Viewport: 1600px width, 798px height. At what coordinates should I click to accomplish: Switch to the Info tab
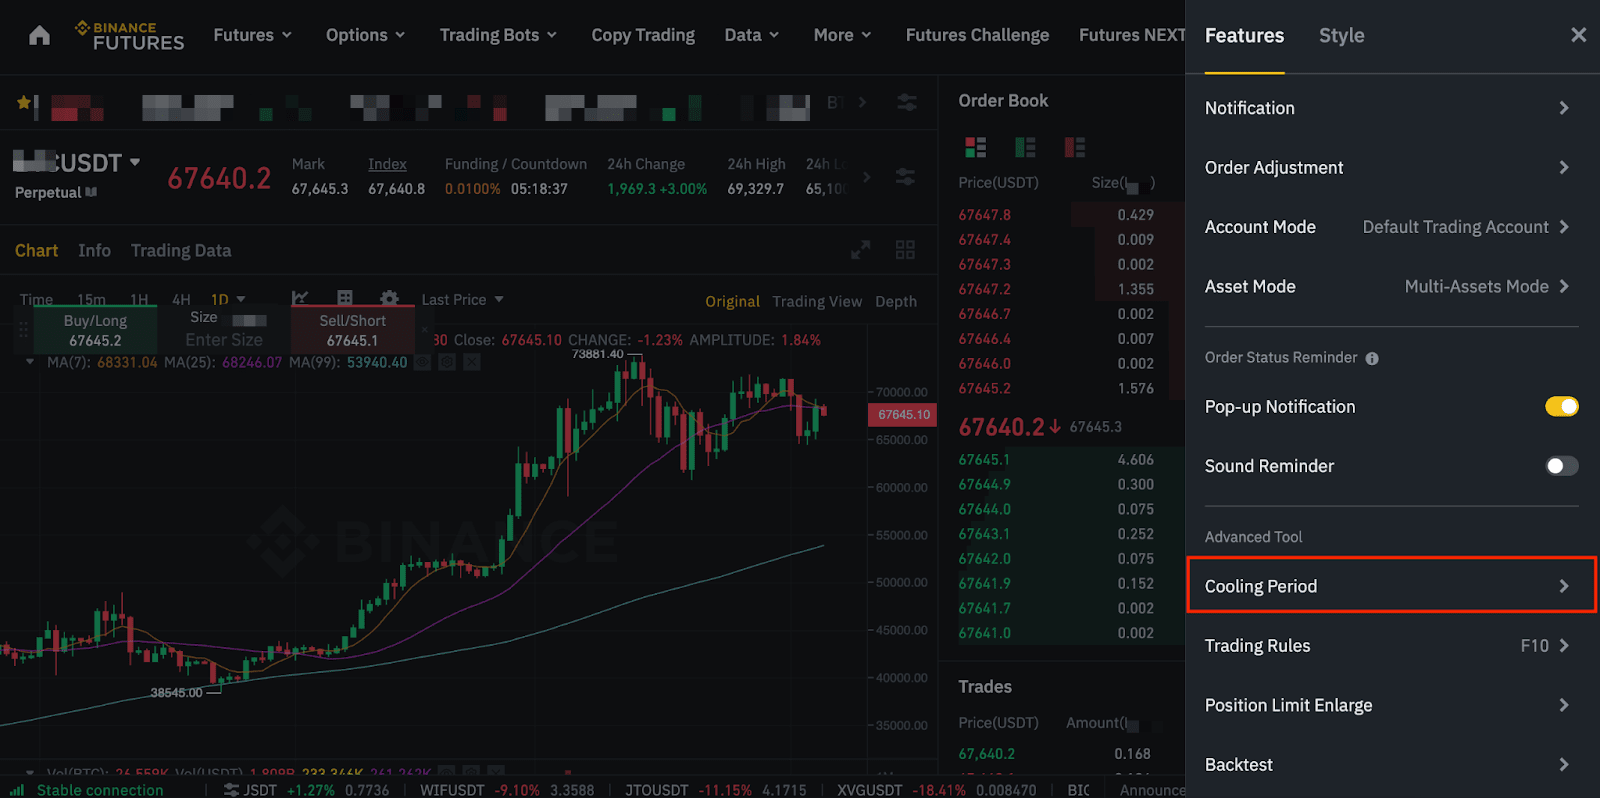point(94,250)
